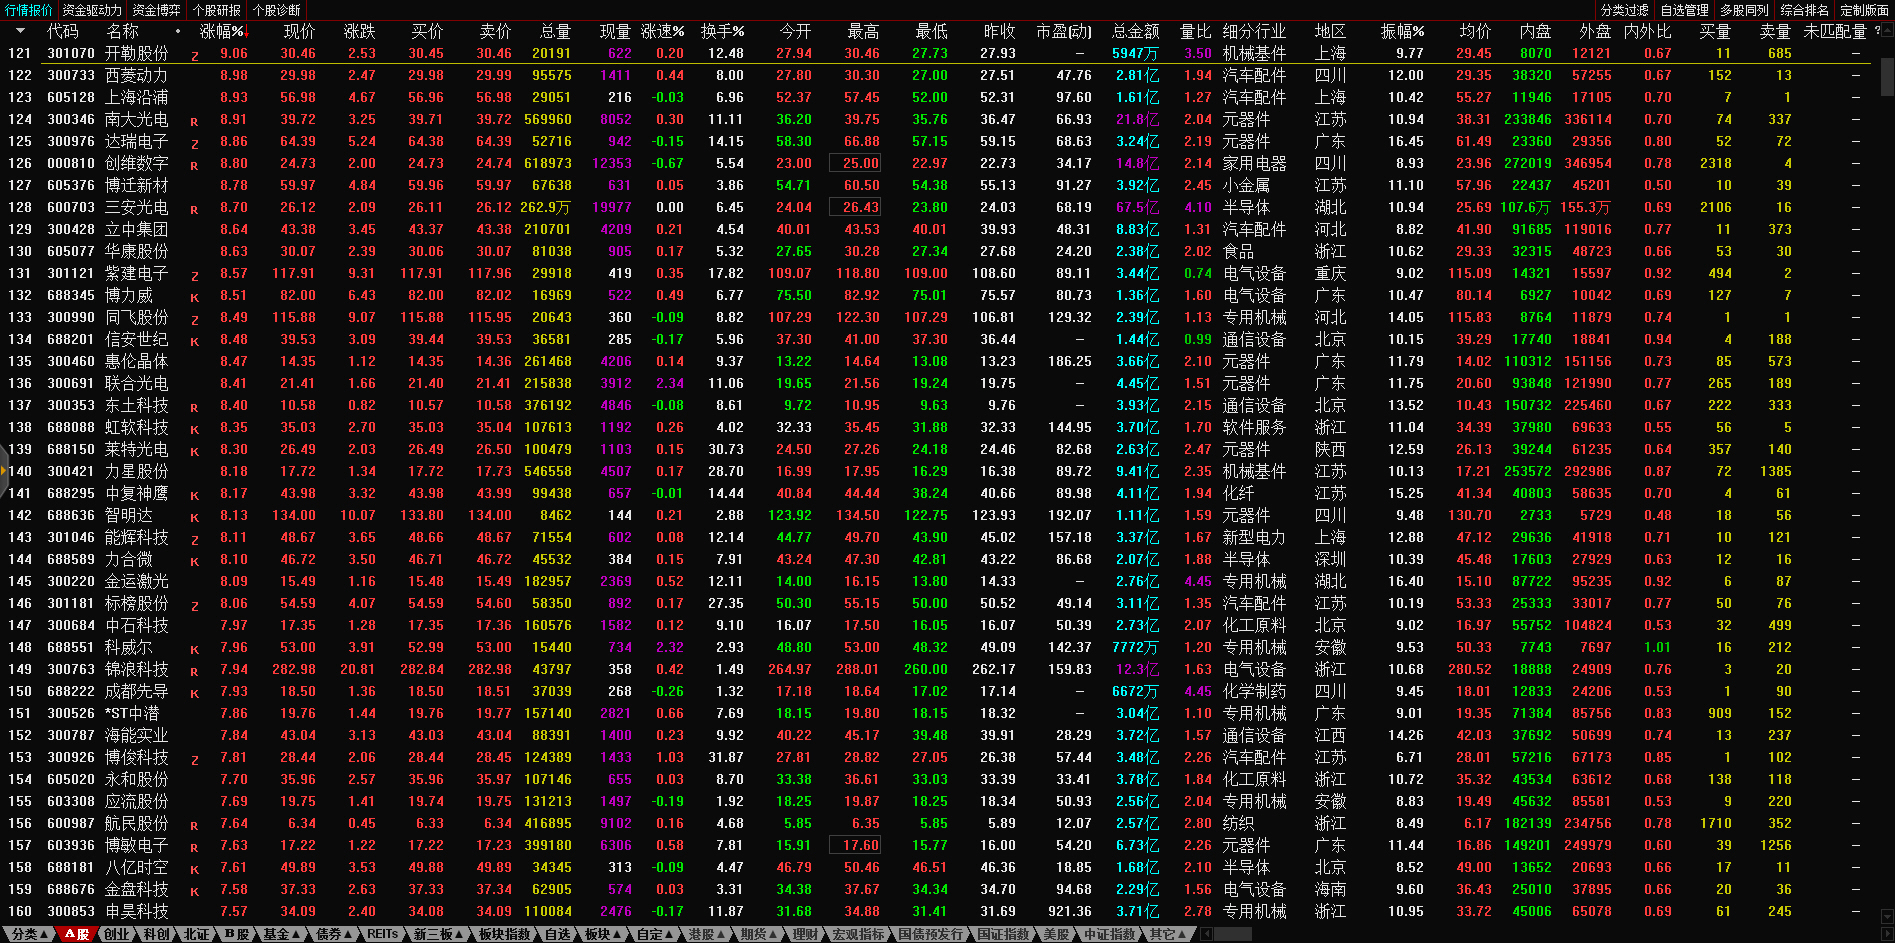Select the 创业 market tab

(x=116, y=934)
